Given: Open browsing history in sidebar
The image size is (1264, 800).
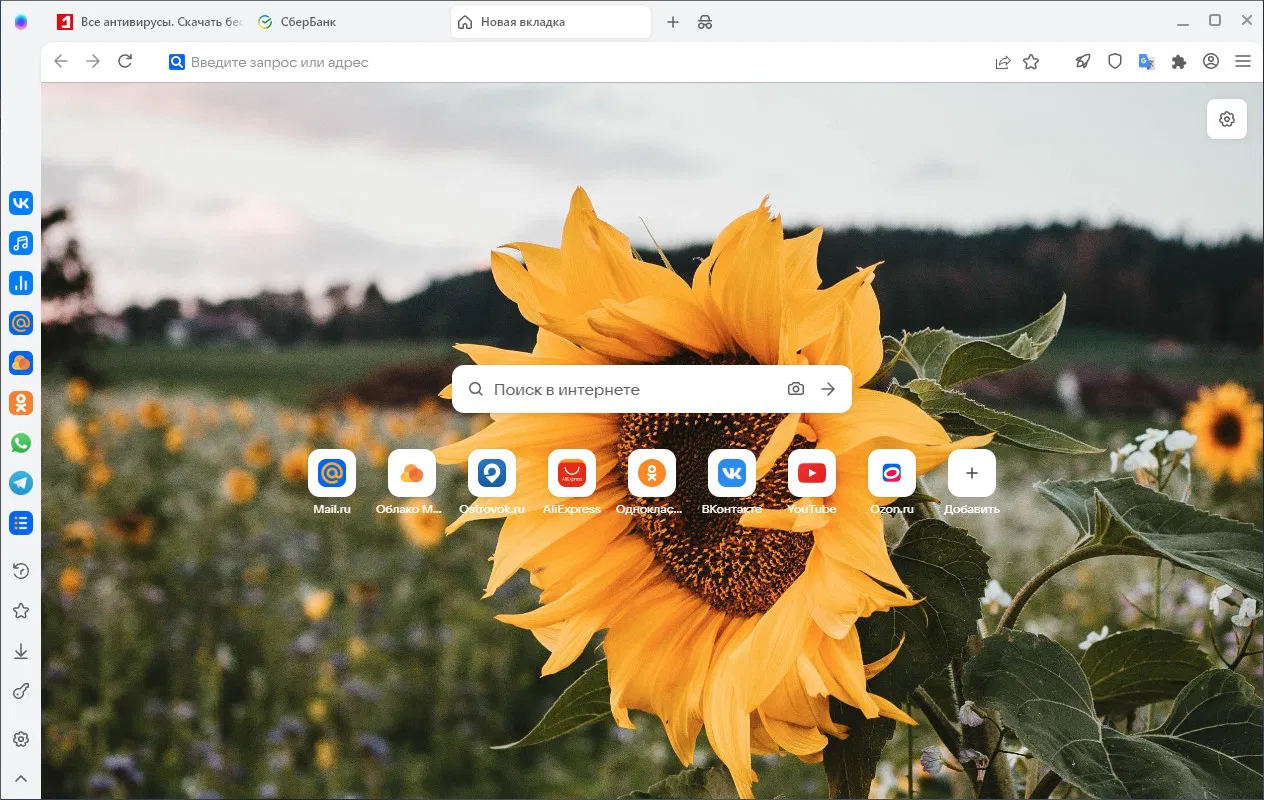Looking at the screenshot, I should (20, 571).
